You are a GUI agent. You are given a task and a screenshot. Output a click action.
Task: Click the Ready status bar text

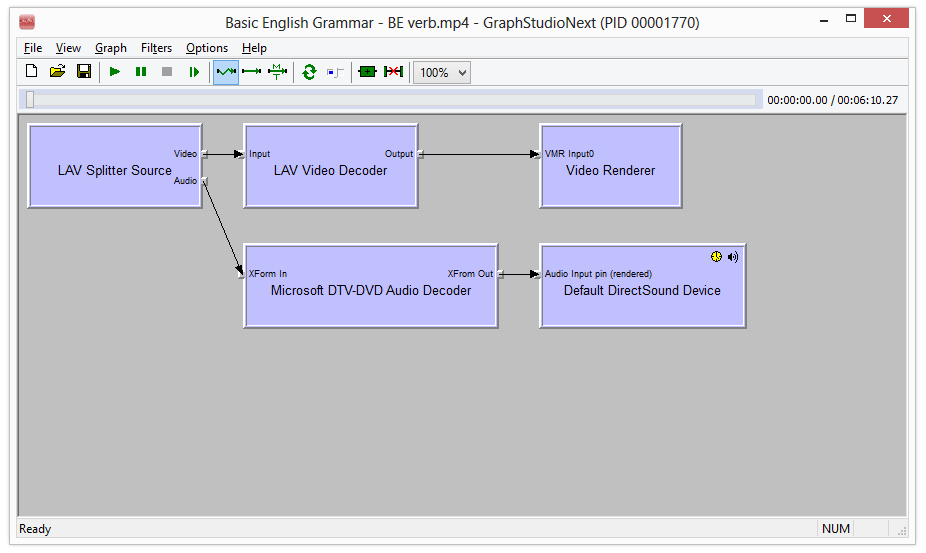[x=35, y=529]
